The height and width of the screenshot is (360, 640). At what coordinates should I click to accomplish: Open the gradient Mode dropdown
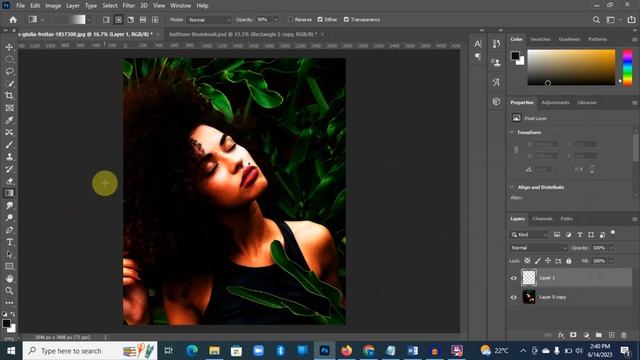(210, 20)
